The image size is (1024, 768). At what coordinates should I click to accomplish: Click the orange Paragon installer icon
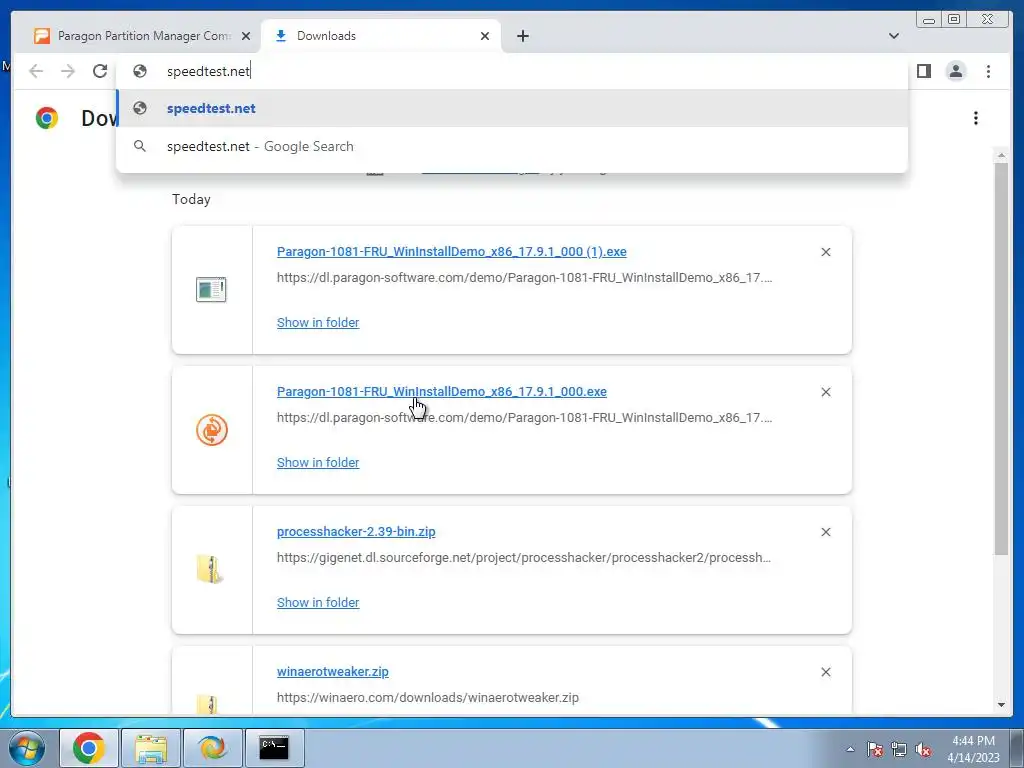pos(212,430)
